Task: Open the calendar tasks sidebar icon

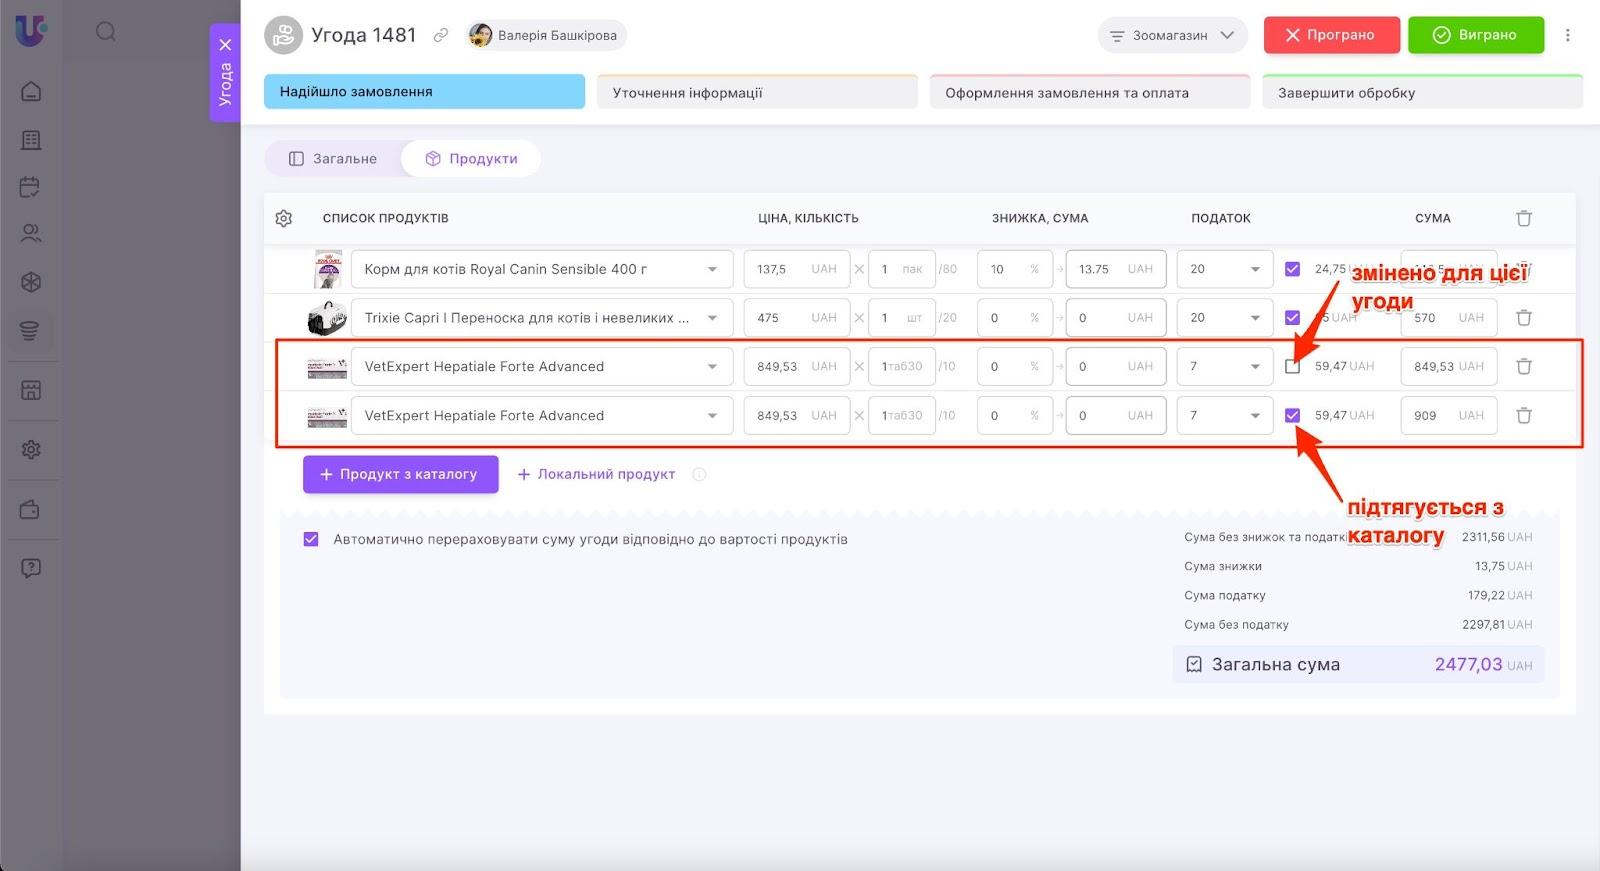Action: click(x=31, y=187)
